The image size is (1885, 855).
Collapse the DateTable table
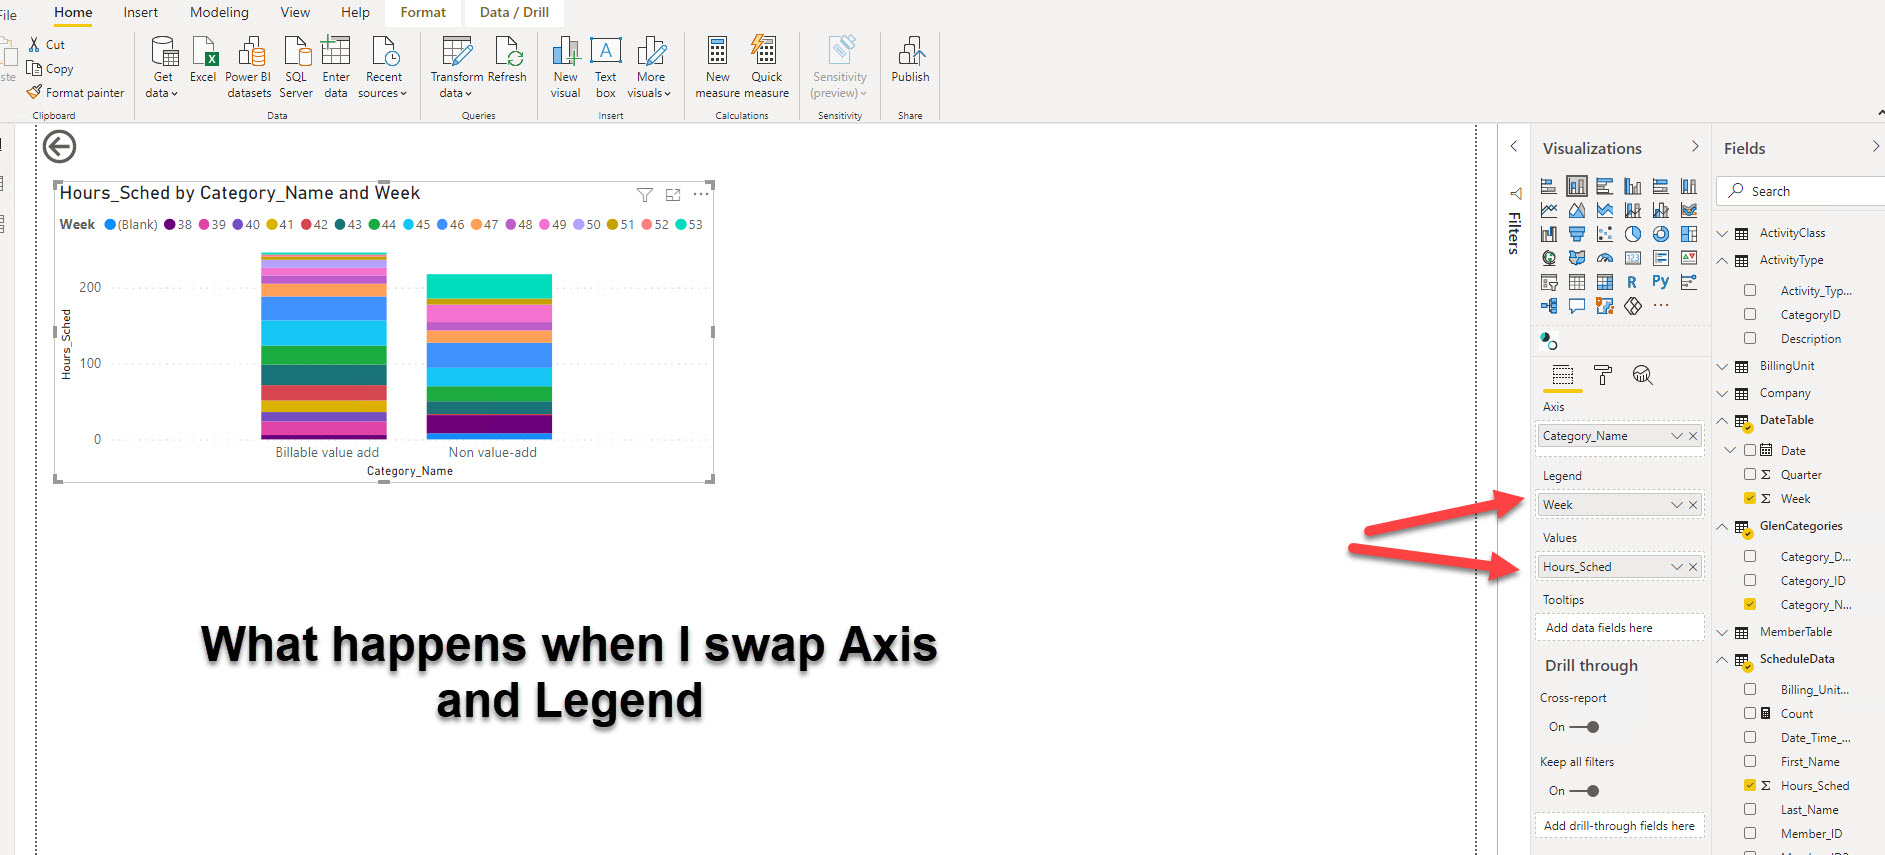(x=1723, y=421)
